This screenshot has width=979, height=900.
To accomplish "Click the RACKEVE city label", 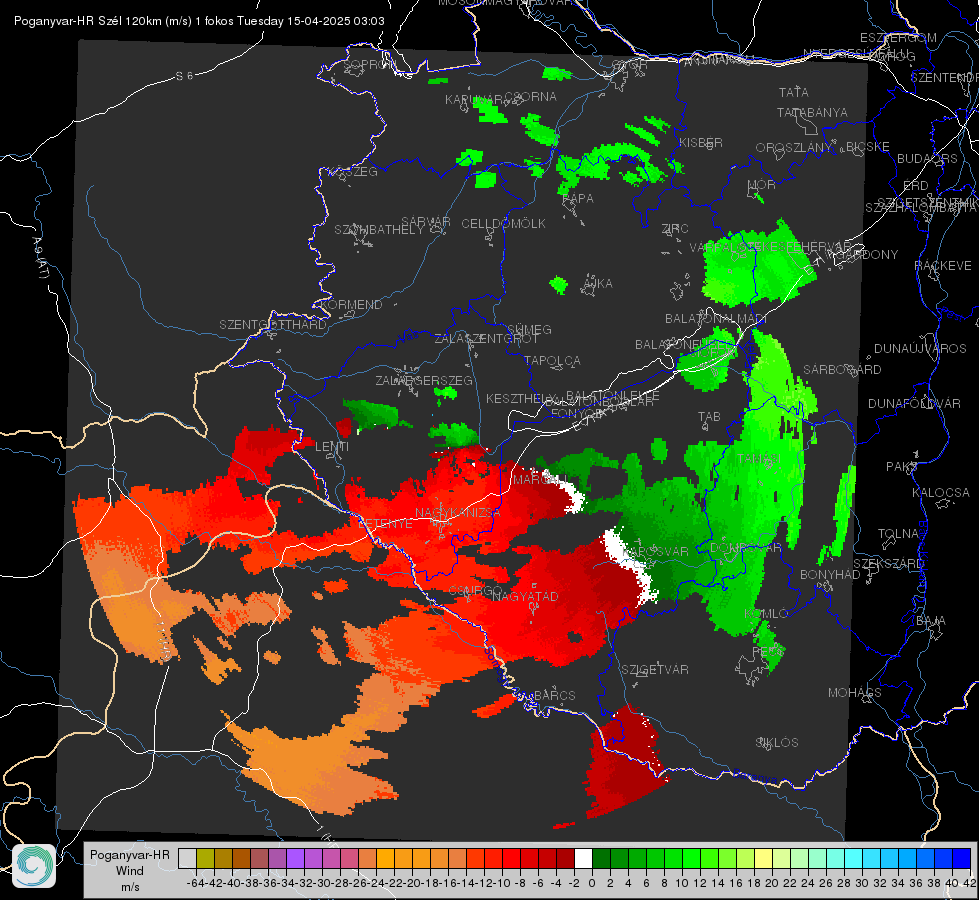I will pyautogui.click(x=943, y=266).
